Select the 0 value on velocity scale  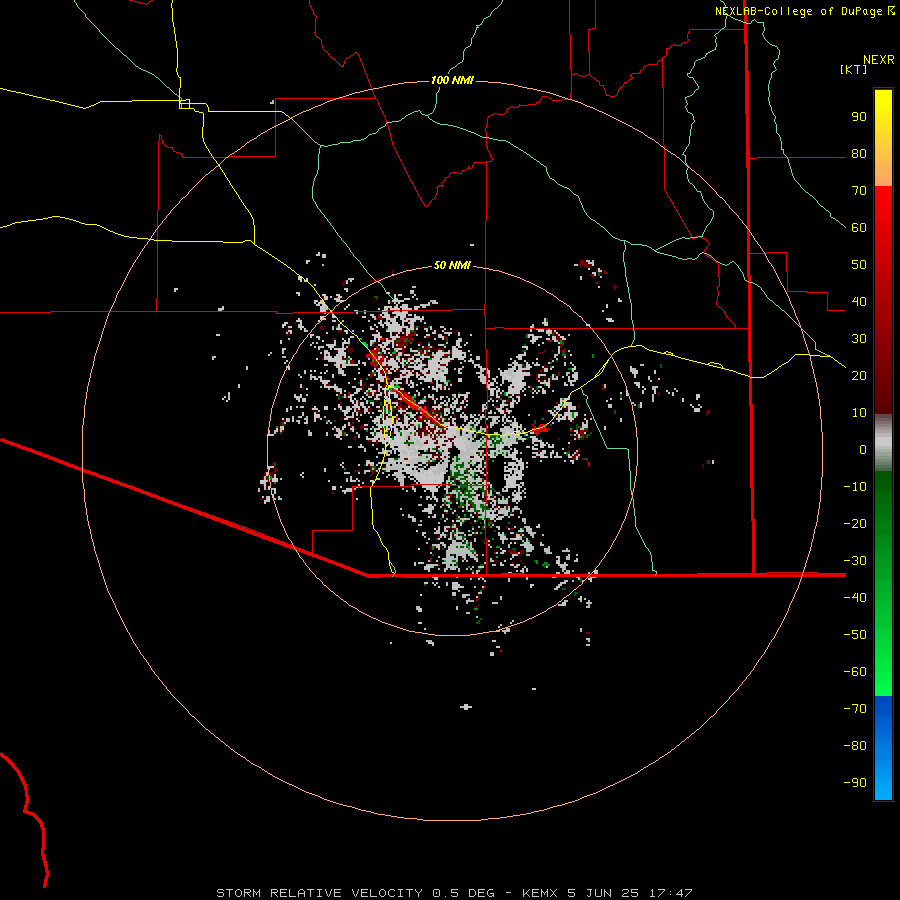click(863, 449)
